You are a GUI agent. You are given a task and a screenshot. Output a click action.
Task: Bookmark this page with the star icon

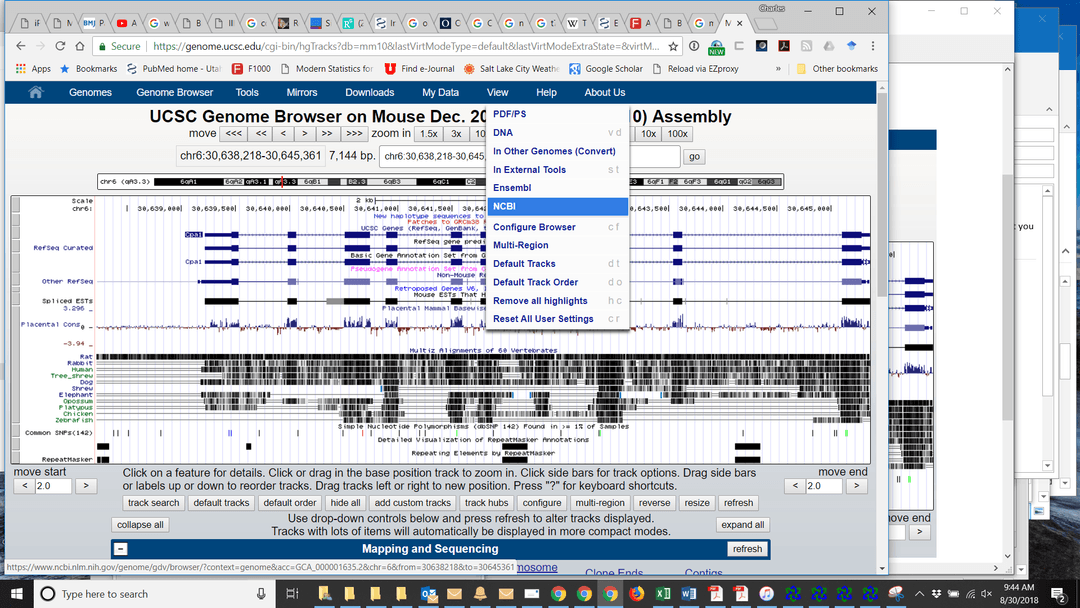673,46
